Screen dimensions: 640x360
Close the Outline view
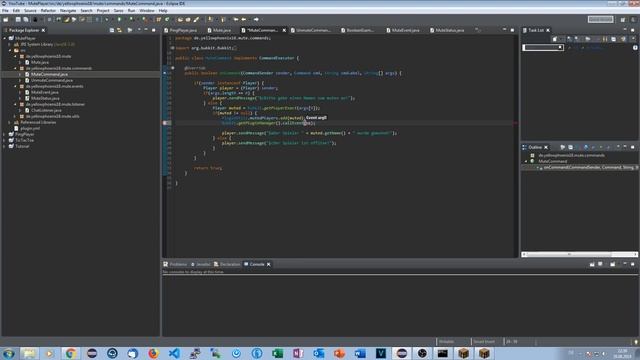tap(546, 147)
